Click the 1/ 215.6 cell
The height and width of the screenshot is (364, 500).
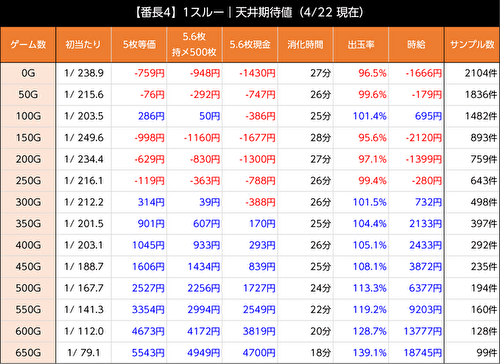pyautogui.click(x=84, y=95)
